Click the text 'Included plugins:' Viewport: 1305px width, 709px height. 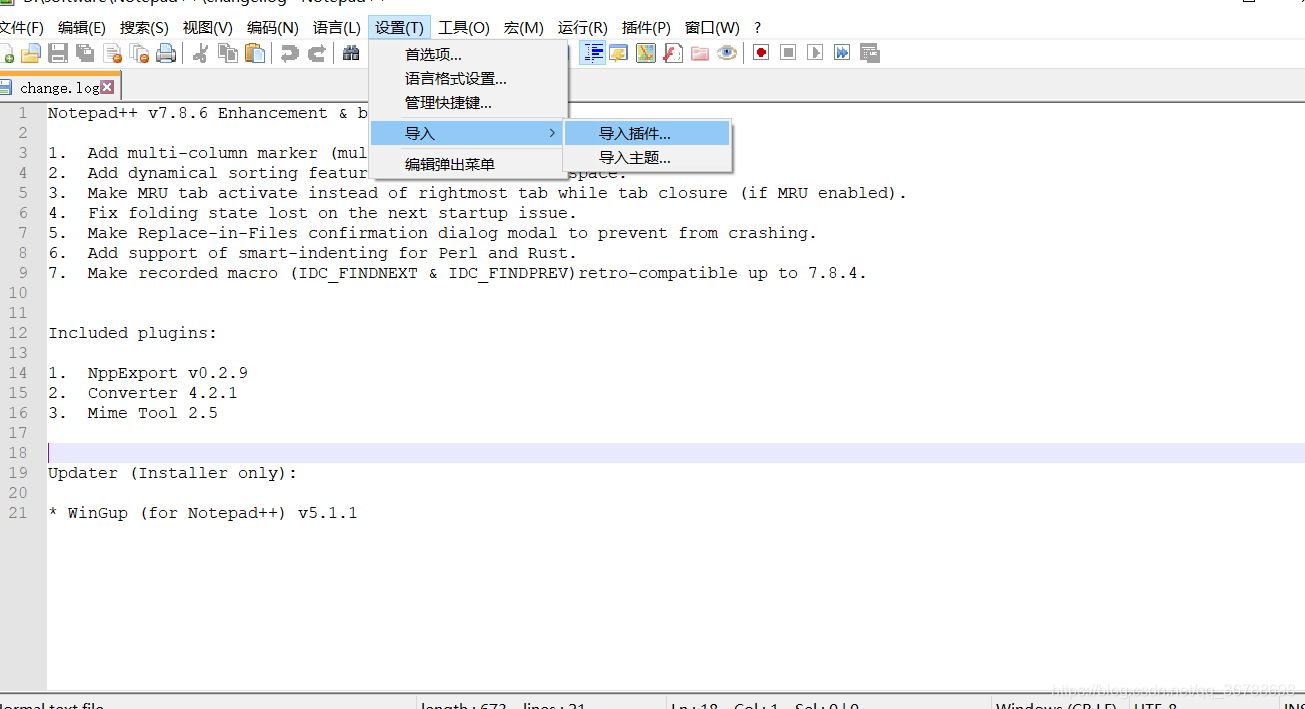point(132,333)
